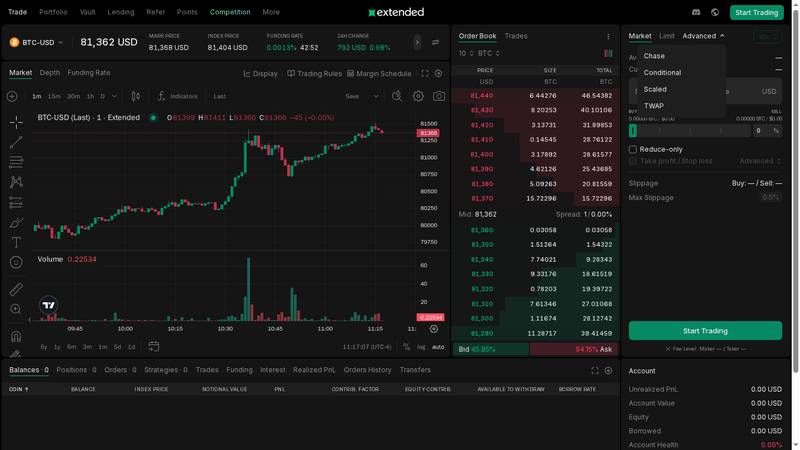Screen dimensions: 800x450
Task: Set chart range to 5d
Action: pos(117,347)
